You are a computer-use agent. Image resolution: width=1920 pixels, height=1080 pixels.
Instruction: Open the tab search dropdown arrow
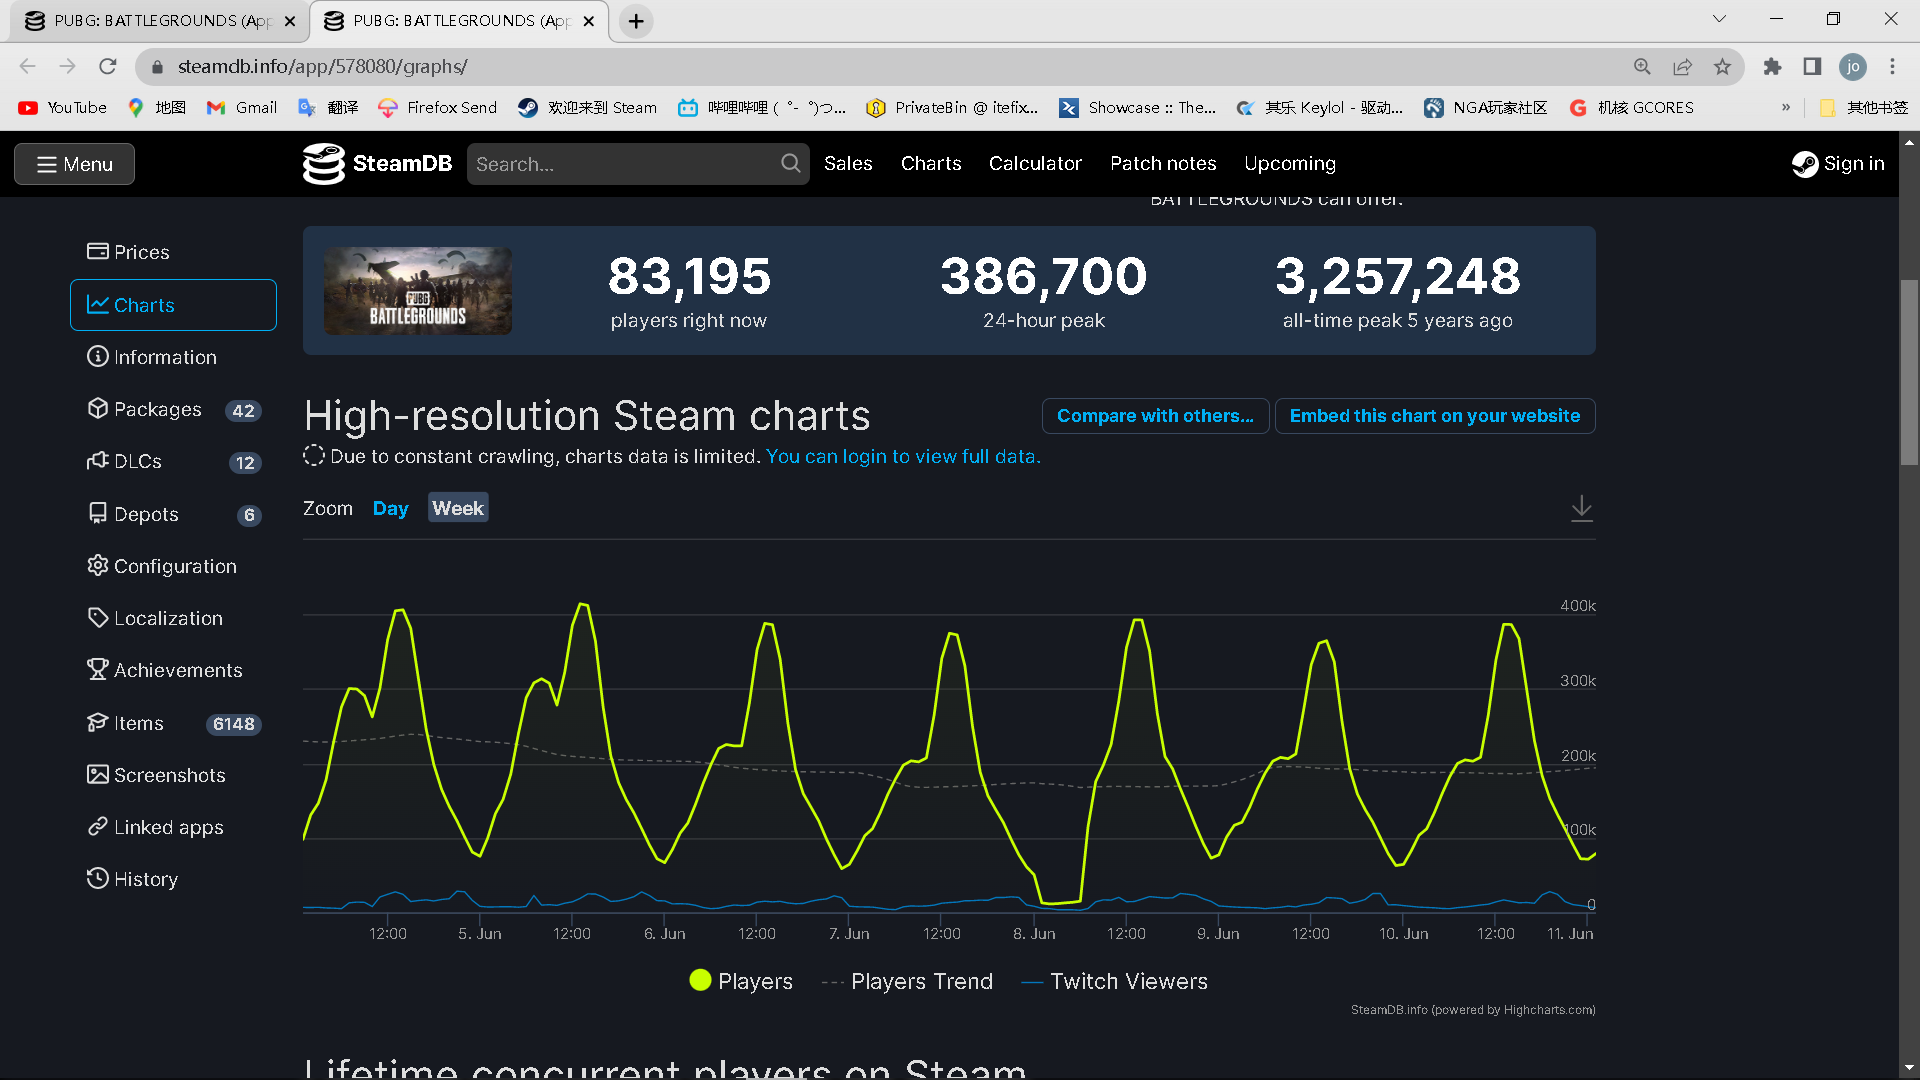point(1719,19)
